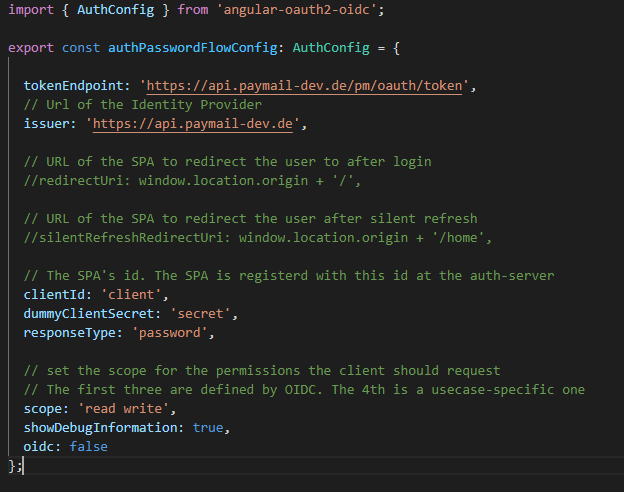Select the 'secret' string value
This screenshot has height=492, width=624.
[201, 314]
